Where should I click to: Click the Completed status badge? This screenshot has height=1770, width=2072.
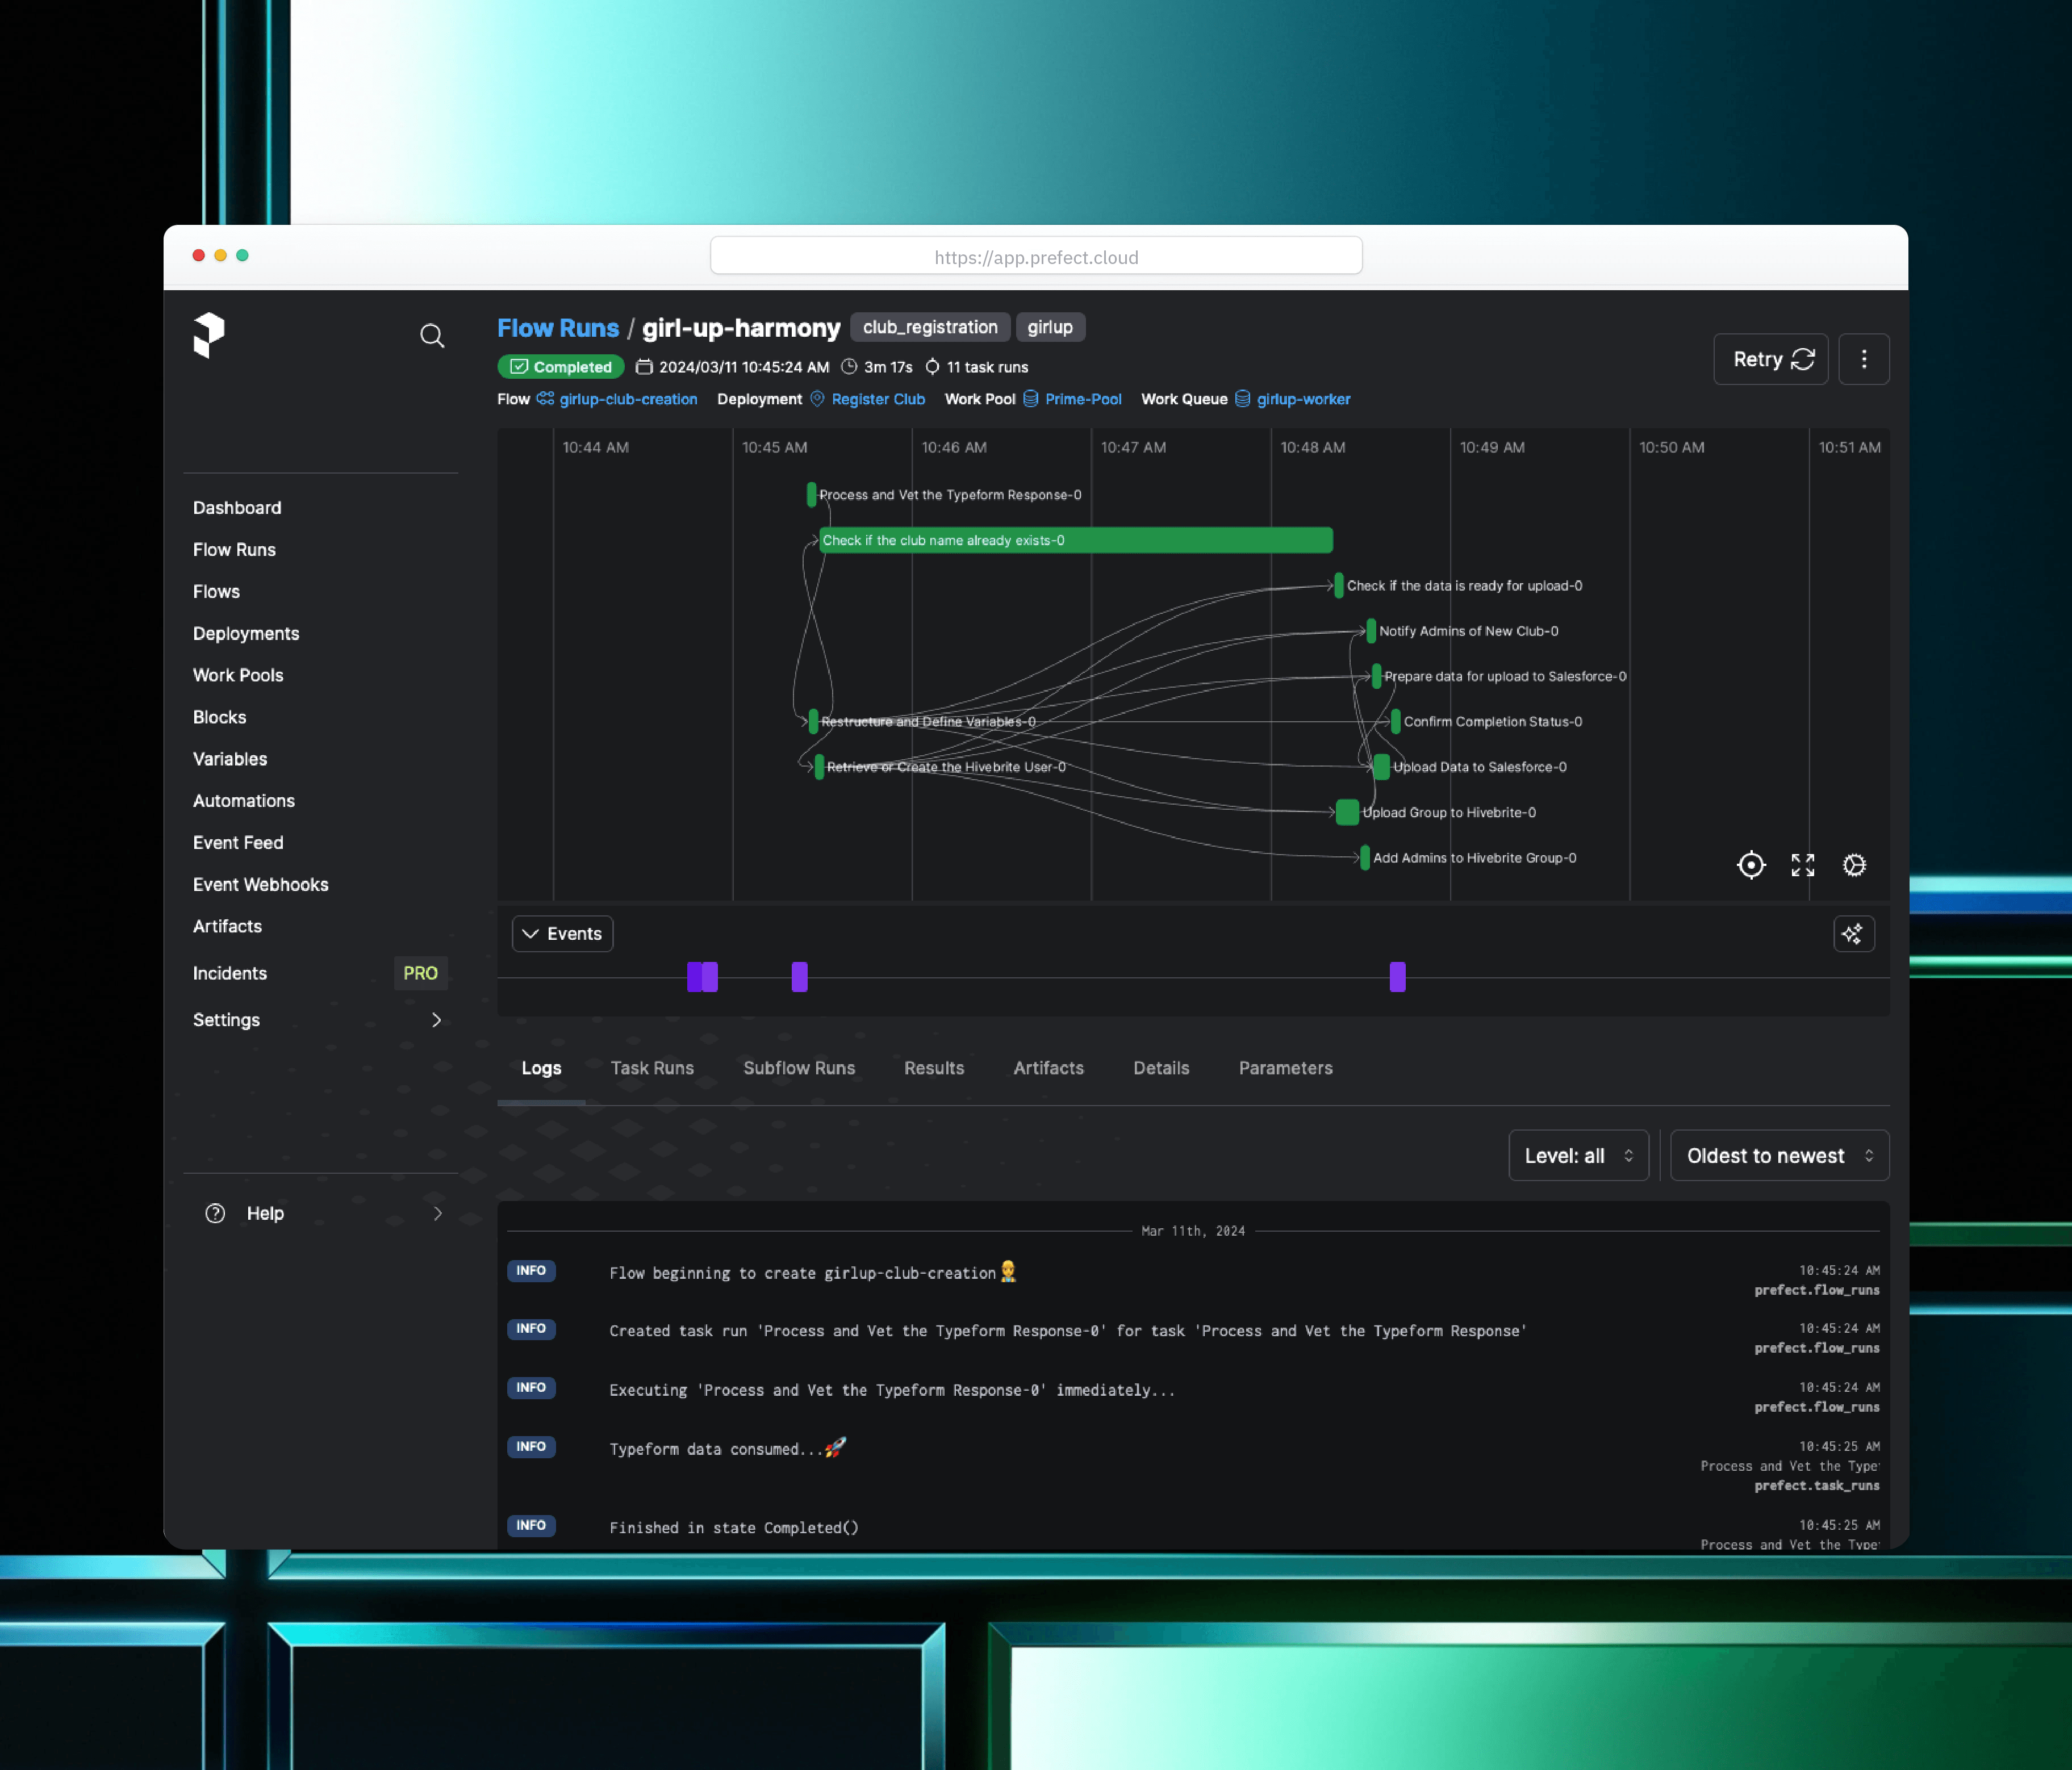561,367
